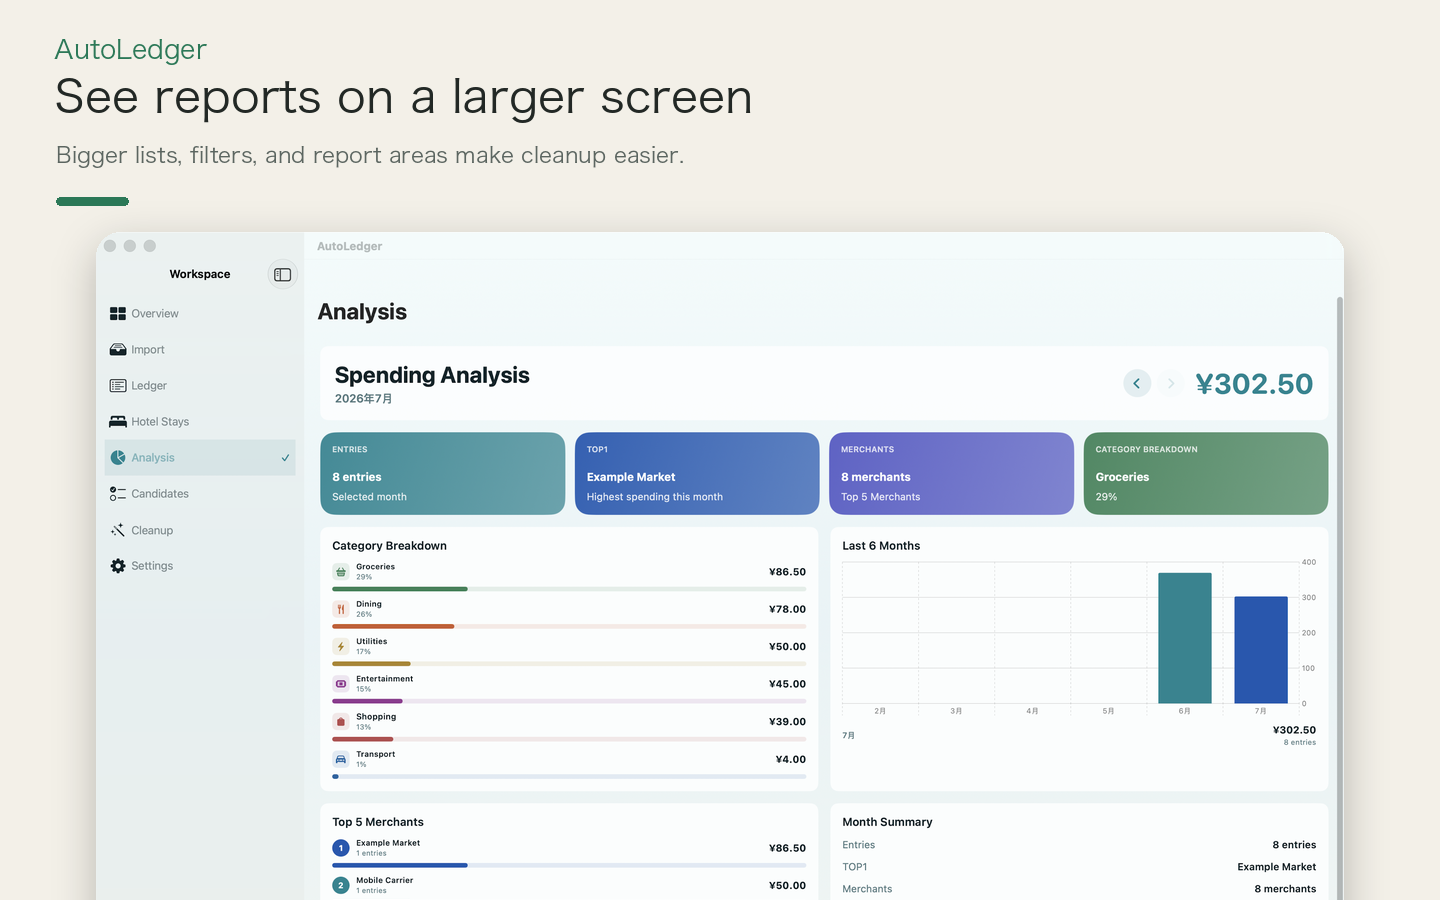Click the Groceries basket icon
The height and width of the screenshot is (900, 1440).
pyautogui.click(x=341, y=572)
